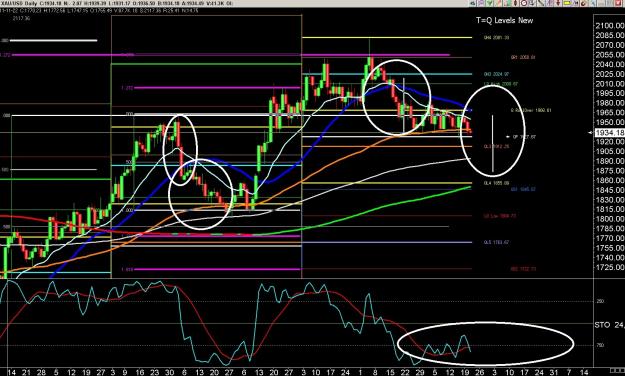
Task: Click price axis label 2055.00
Action: click(610, 55)
